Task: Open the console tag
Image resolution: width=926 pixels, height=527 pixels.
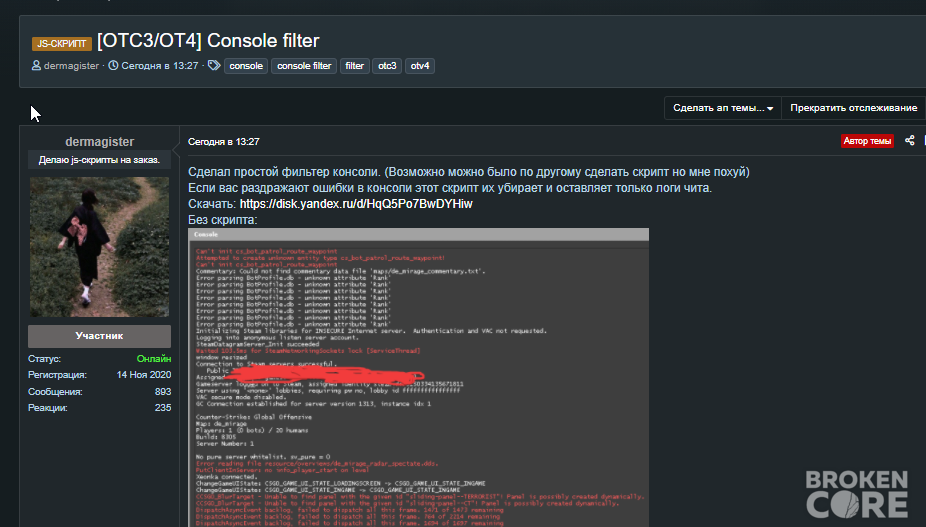Action: (246, 66)
